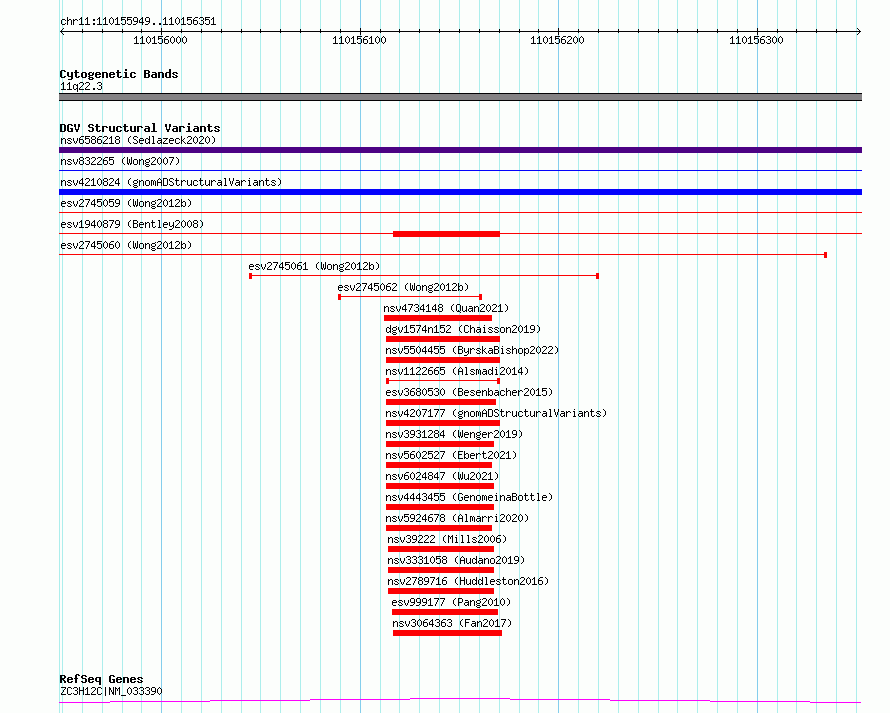
Task: Select nsv4443455 (GenomeinaBottle) variant
Action: click(469, 497)
